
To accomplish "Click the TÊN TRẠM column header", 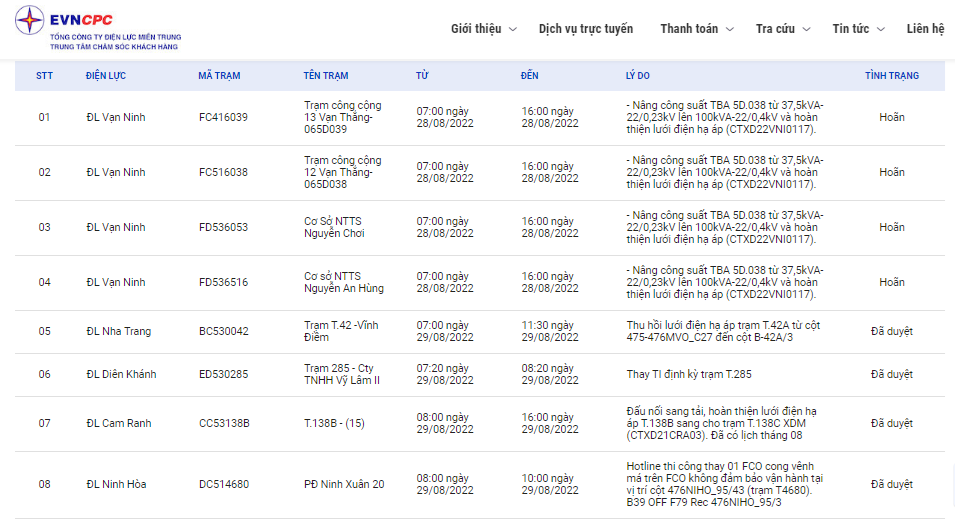I will point(325,76).
